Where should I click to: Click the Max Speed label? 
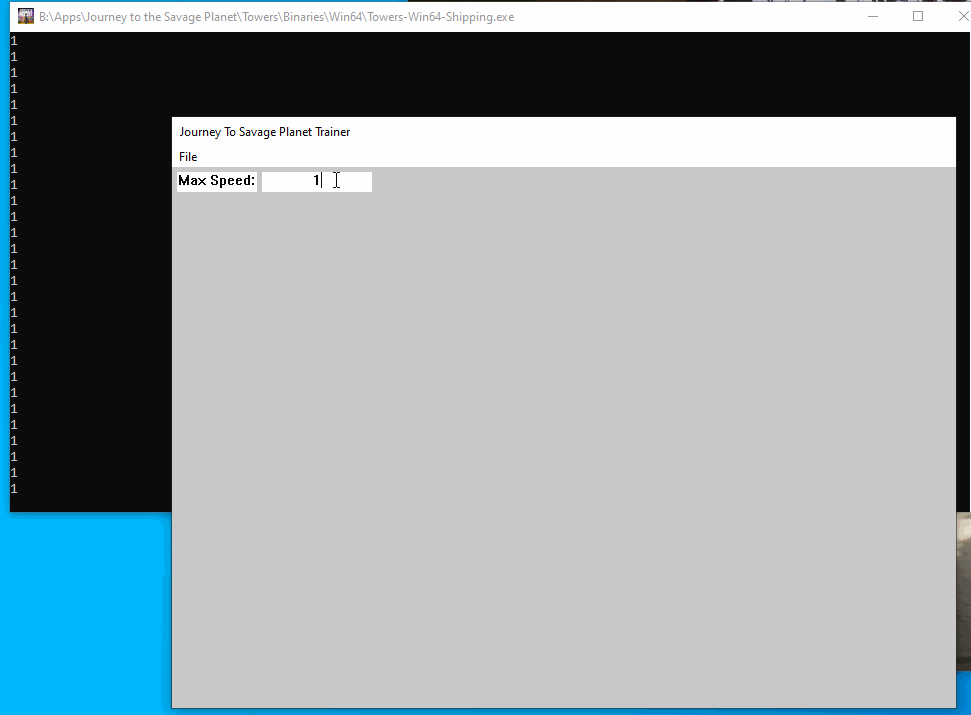217,181
